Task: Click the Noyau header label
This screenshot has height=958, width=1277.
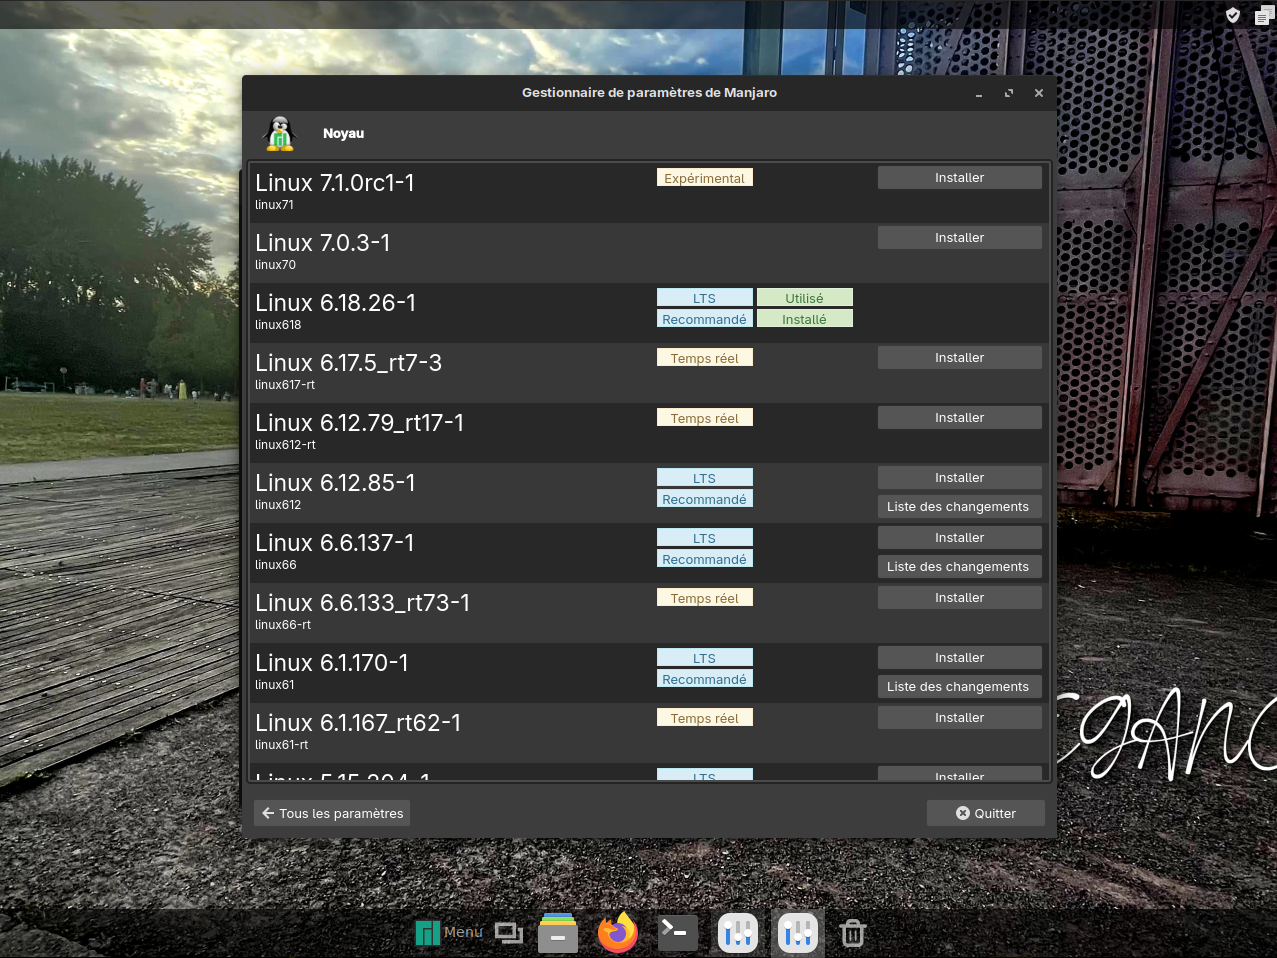Action: (x=343, y=133)
